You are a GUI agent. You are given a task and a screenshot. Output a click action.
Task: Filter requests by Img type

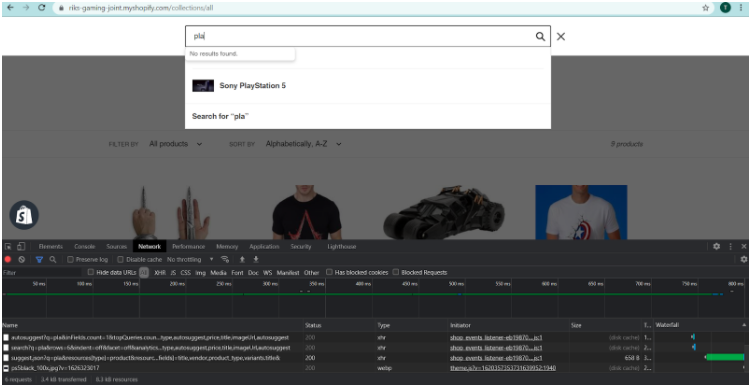[200, 273]
